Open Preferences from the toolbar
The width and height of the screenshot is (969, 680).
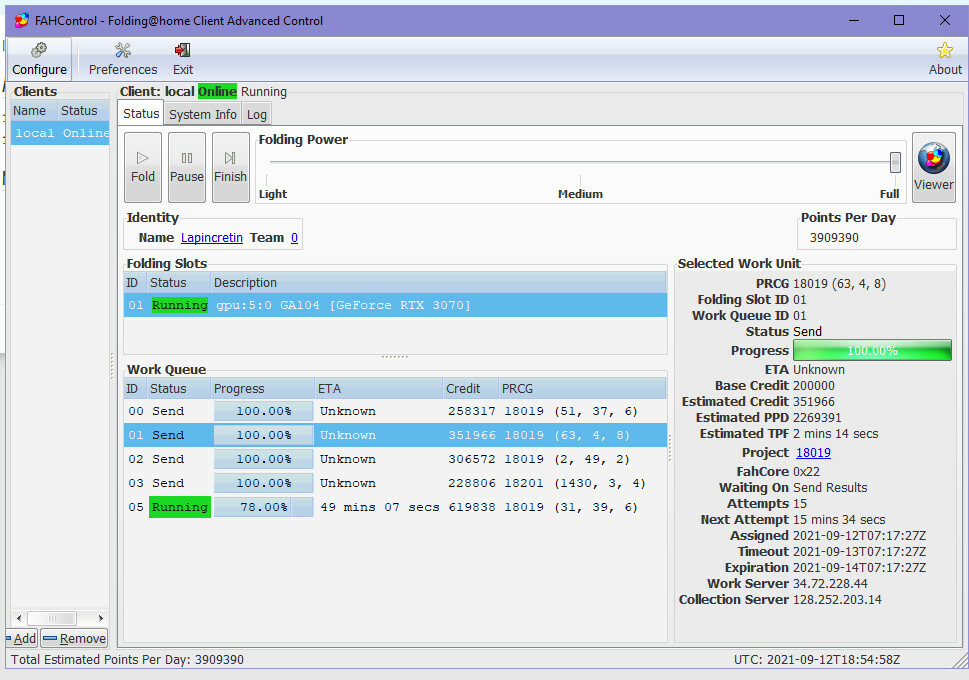[x=123, y=59]
